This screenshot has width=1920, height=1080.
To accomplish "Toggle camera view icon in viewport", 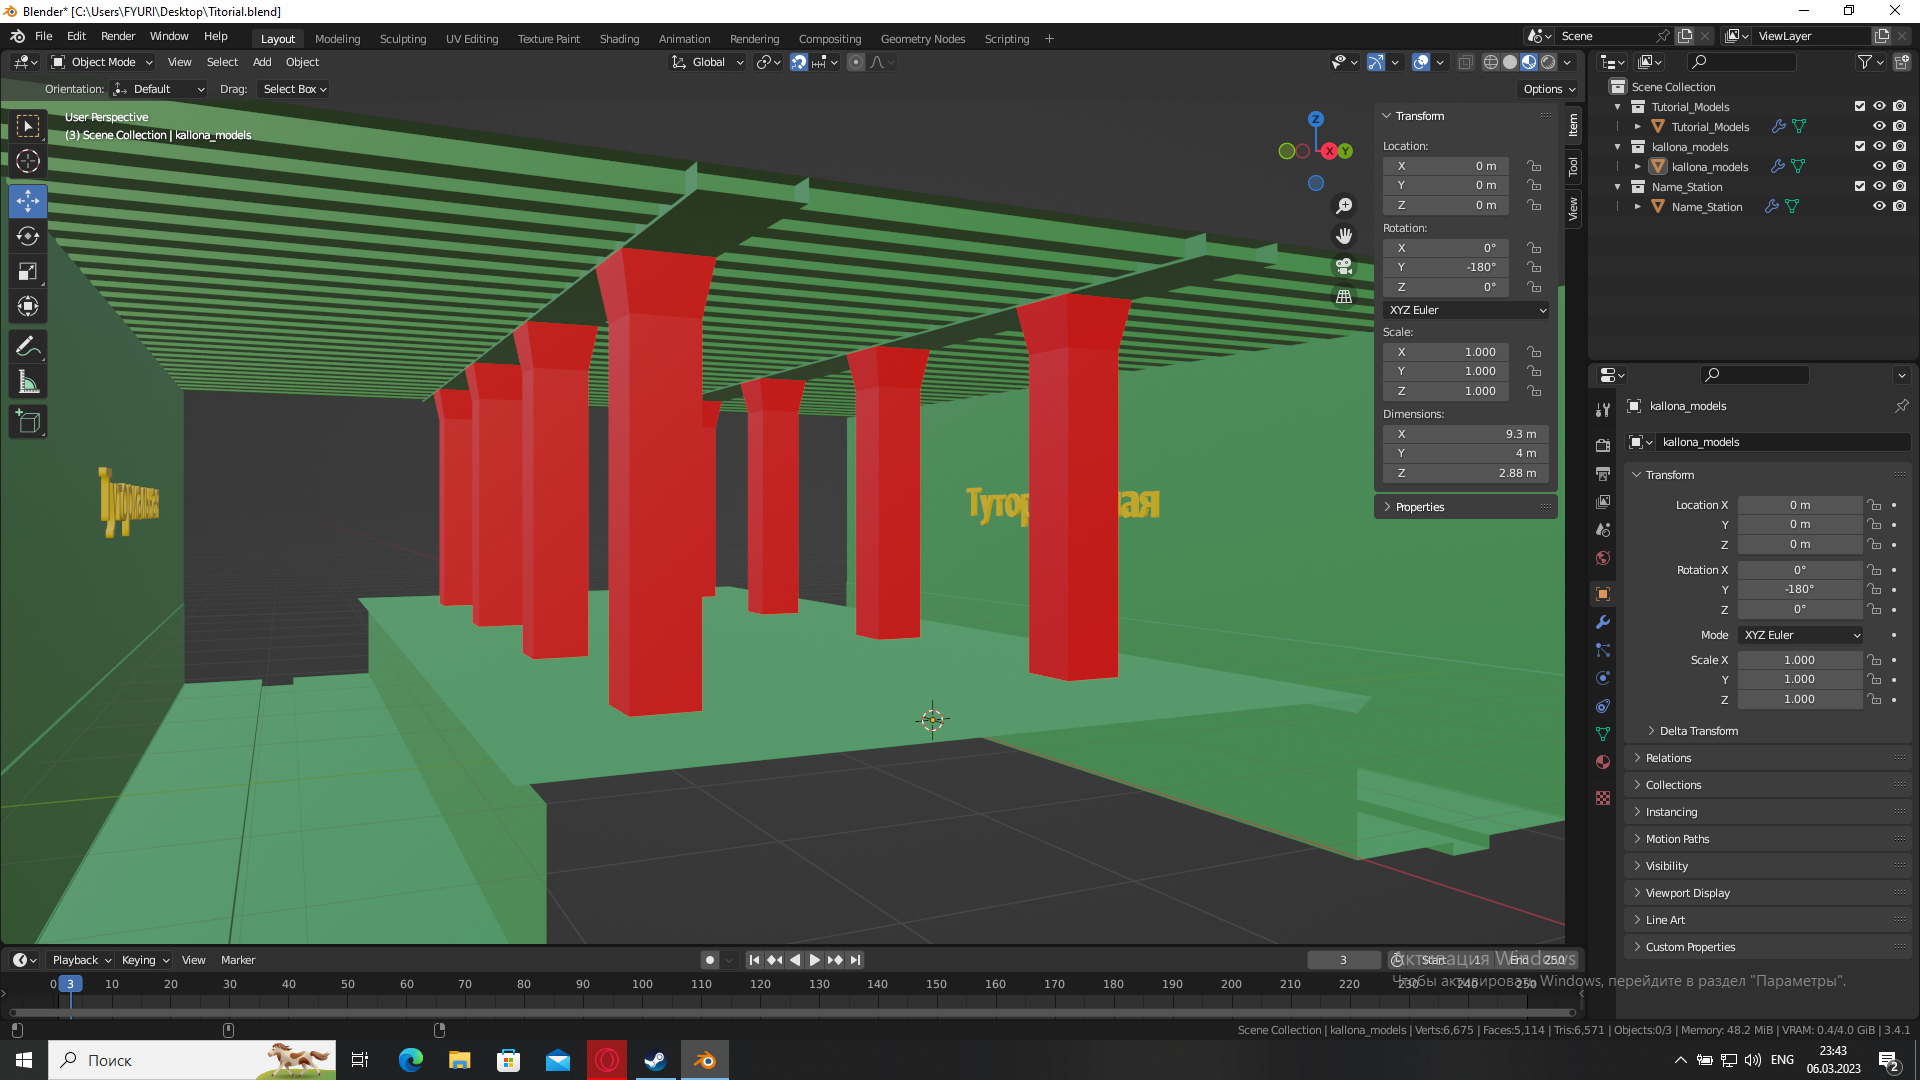I will pyautogui.click(x=1344, y=267).
